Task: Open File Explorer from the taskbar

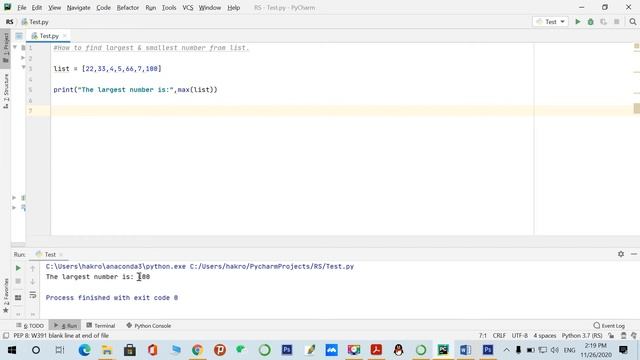Action: [107, 350]
